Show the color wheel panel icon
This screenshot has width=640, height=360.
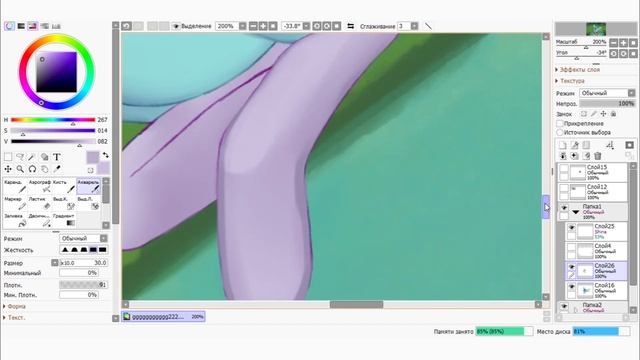(9, 26)
